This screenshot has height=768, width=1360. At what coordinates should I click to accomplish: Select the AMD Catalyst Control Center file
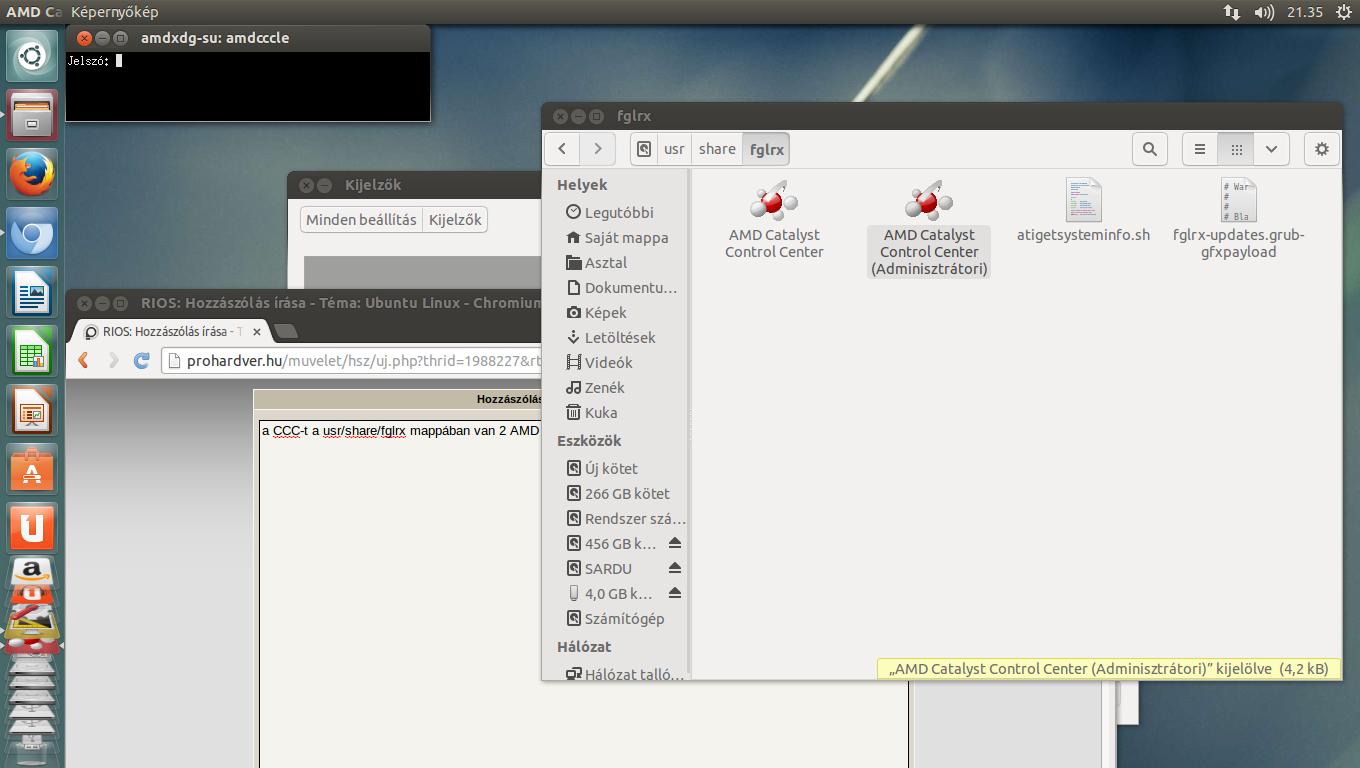coord(774,220)
